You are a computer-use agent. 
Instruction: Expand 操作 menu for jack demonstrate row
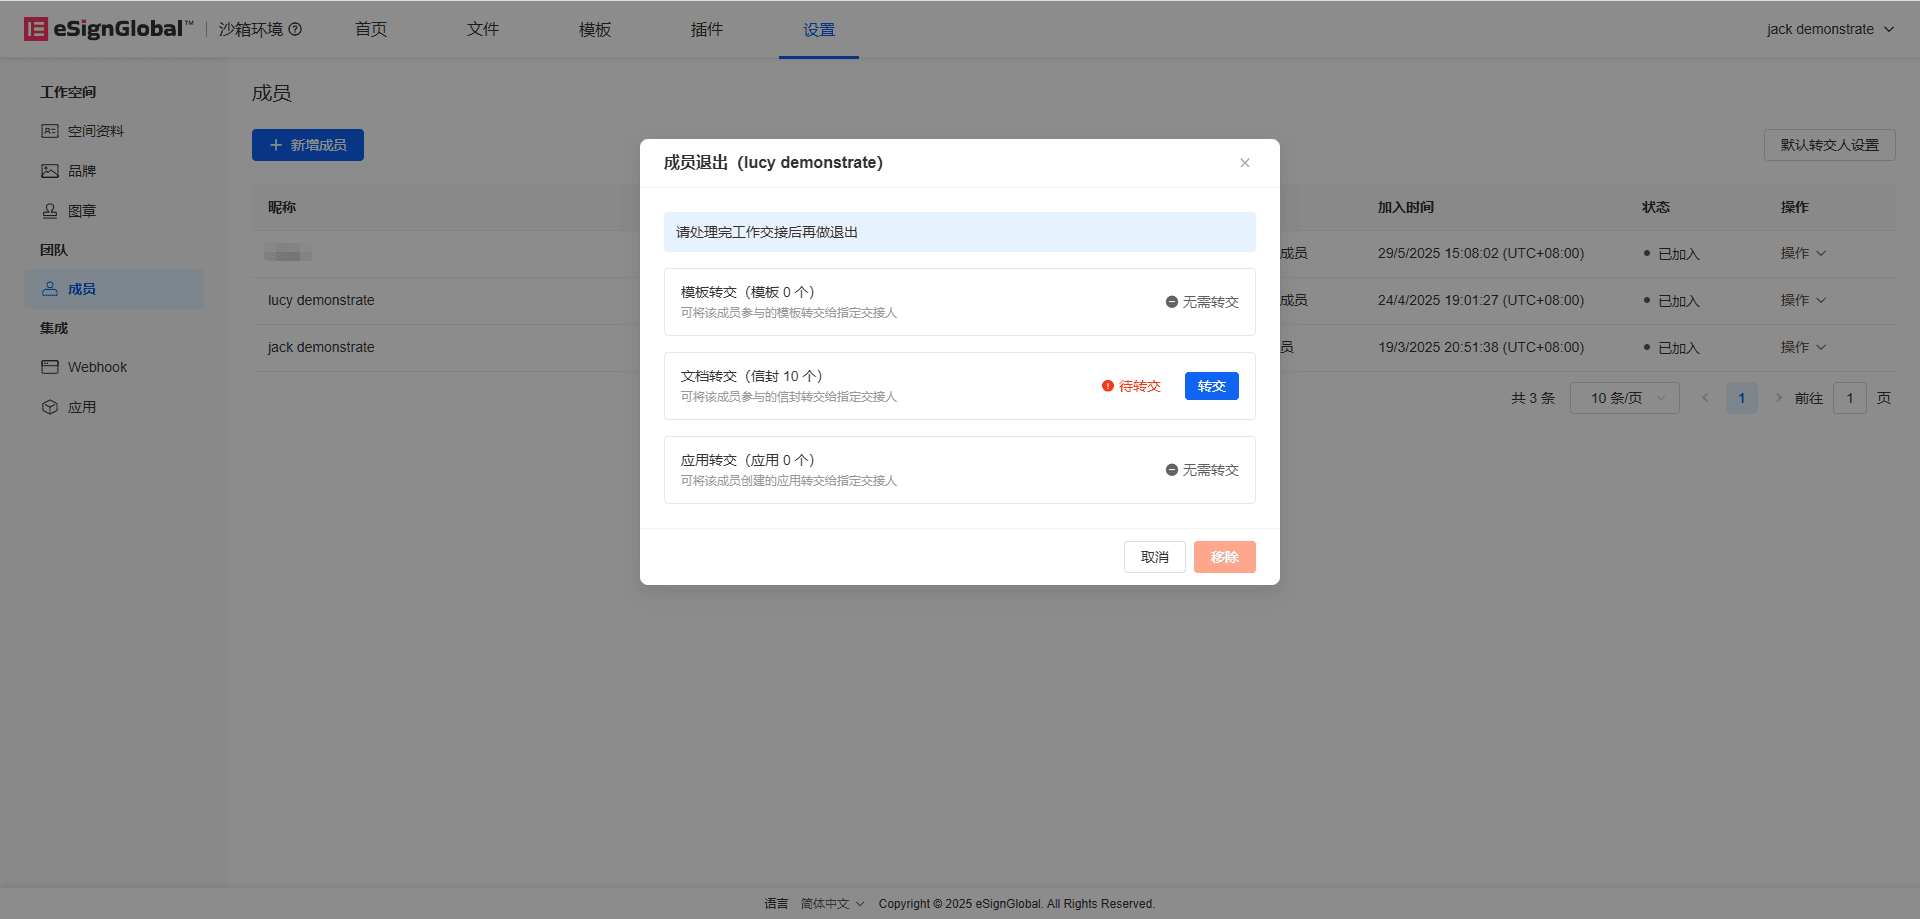[x=1803, y=347]
